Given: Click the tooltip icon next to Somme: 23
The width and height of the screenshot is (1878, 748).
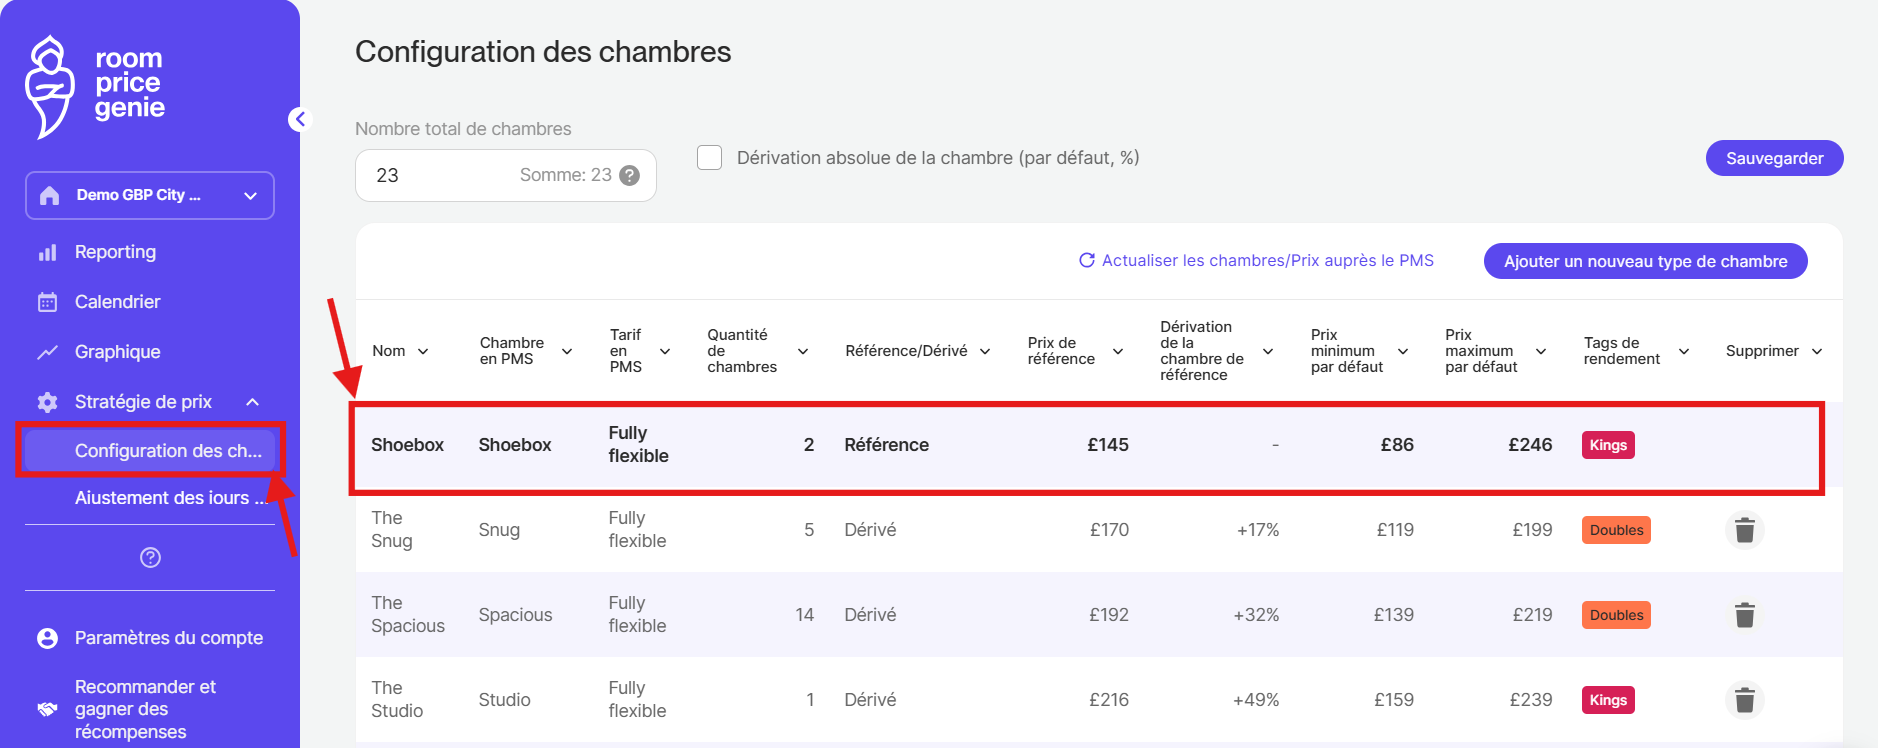Looking at the screenshot, I should tap(629, 175).
